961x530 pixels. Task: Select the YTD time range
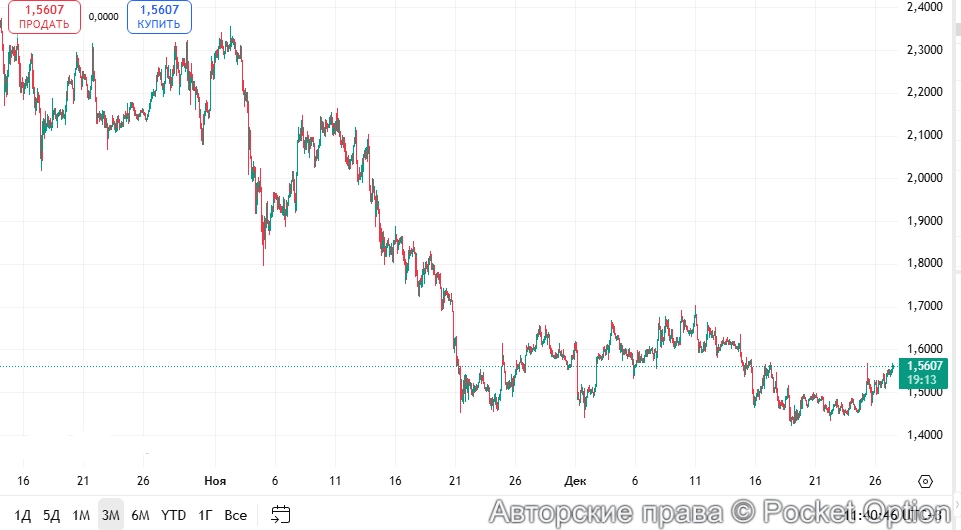click(x=174, y=515)
